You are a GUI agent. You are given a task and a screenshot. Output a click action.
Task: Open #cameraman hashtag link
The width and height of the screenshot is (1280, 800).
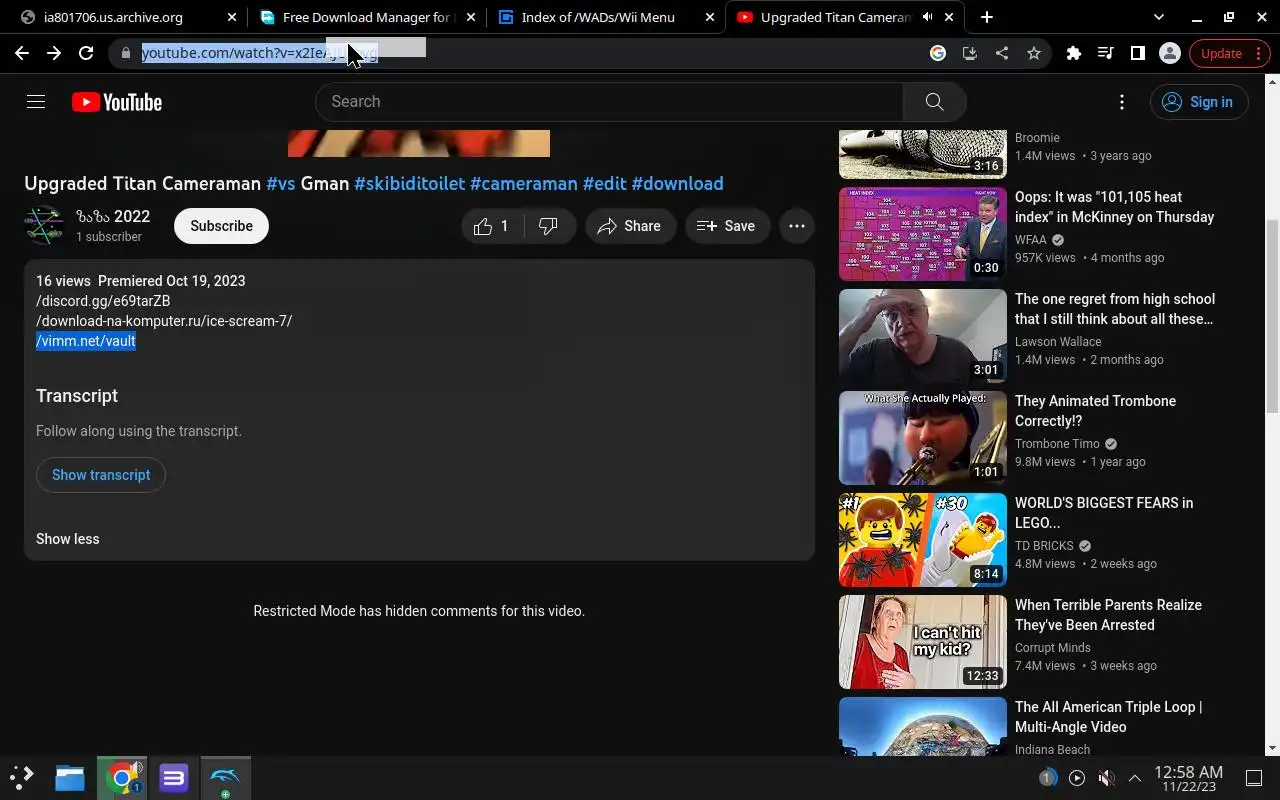click(524, 184)
